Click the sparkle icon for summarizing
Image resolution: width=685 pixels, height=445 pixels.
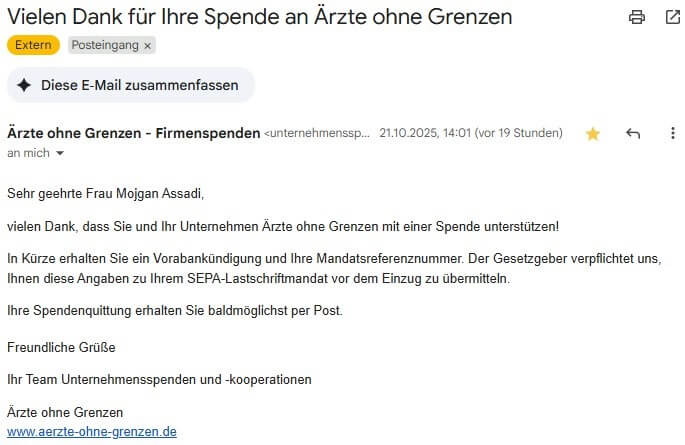click(x=25, y=86)
